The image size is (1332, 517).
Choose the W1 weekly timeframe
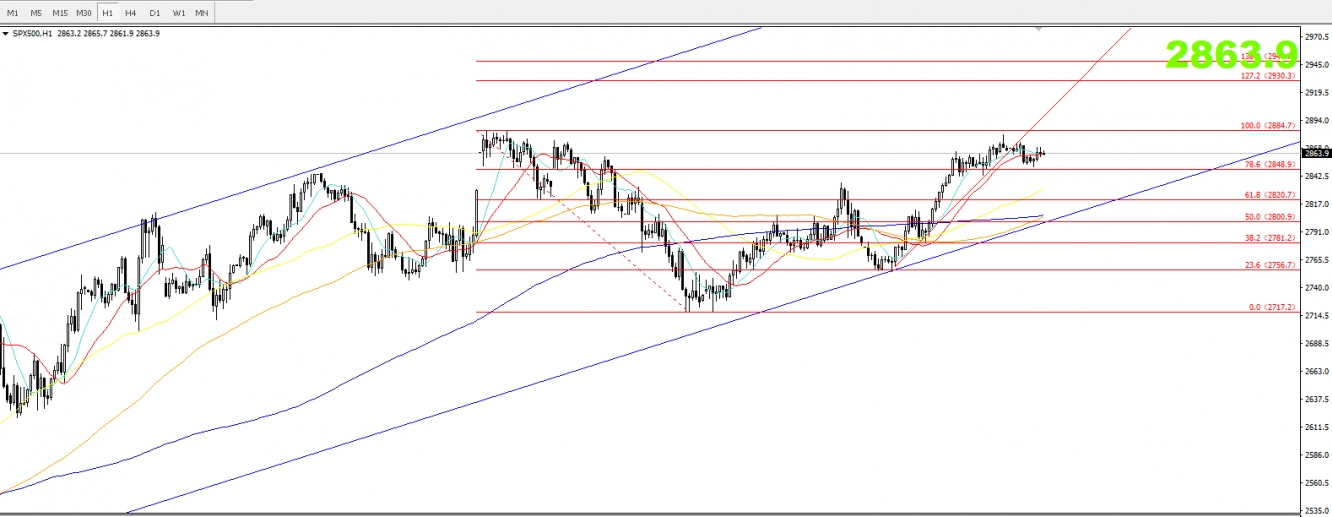[x=178, y=13]
